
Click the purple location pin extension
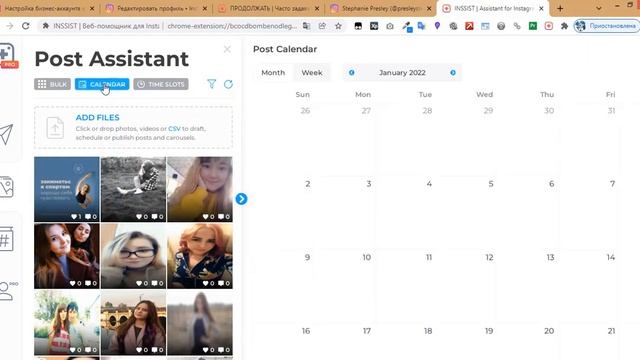tap(437, 26)
